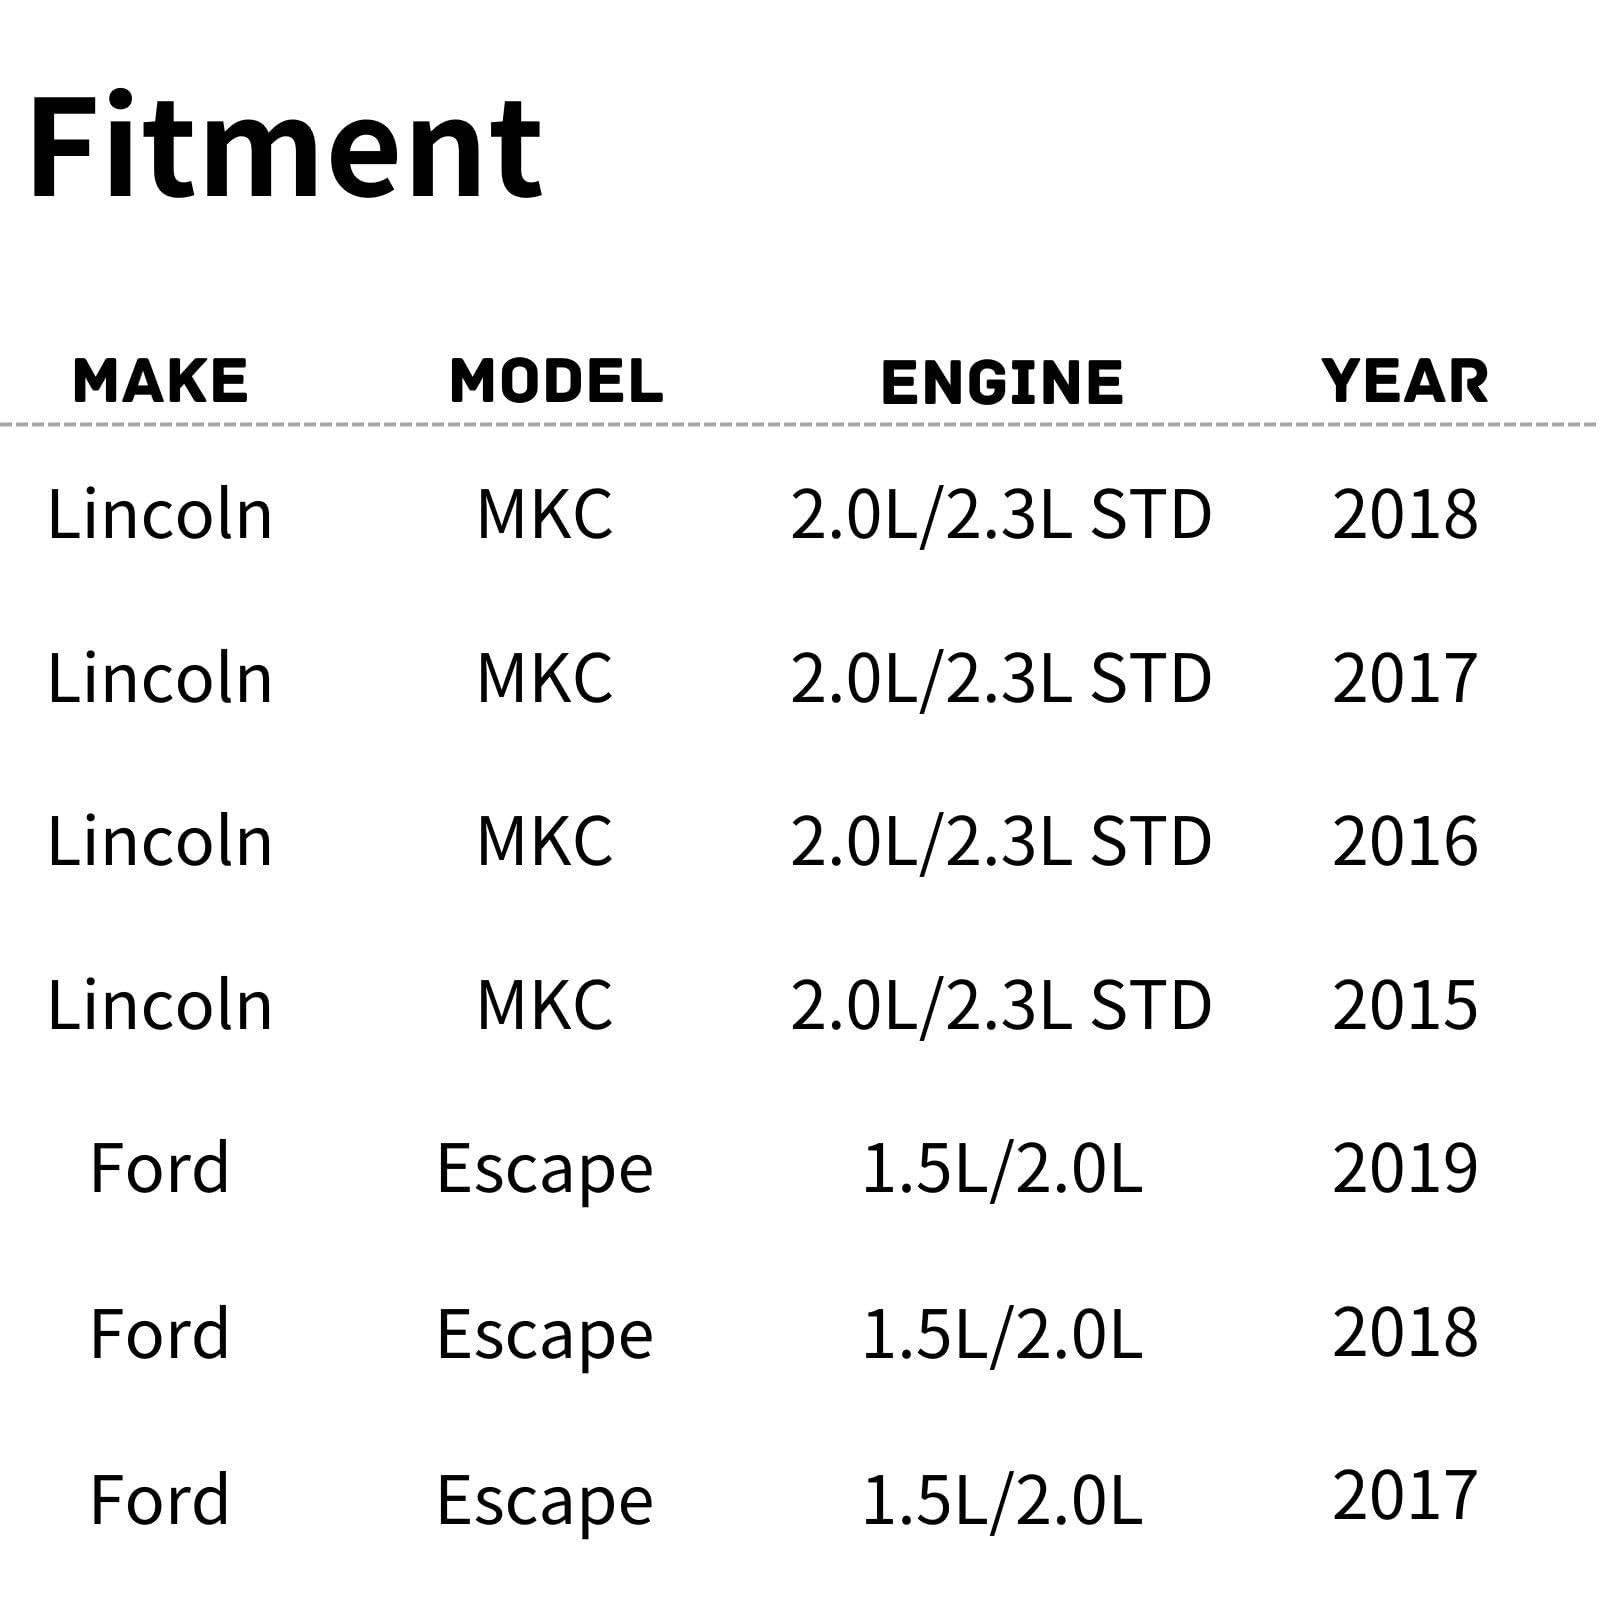Click MKC in the 2016 Lincoln row

coord(545,841)
